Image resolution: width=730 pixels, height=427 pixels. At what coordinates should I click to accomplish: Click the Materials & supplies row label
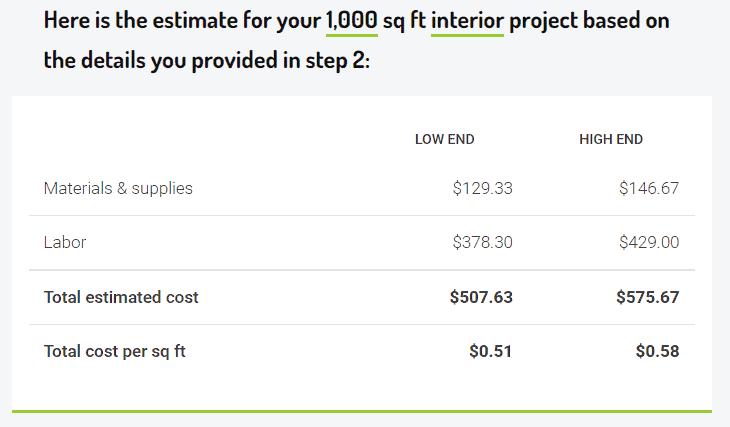tap(118, 188)
